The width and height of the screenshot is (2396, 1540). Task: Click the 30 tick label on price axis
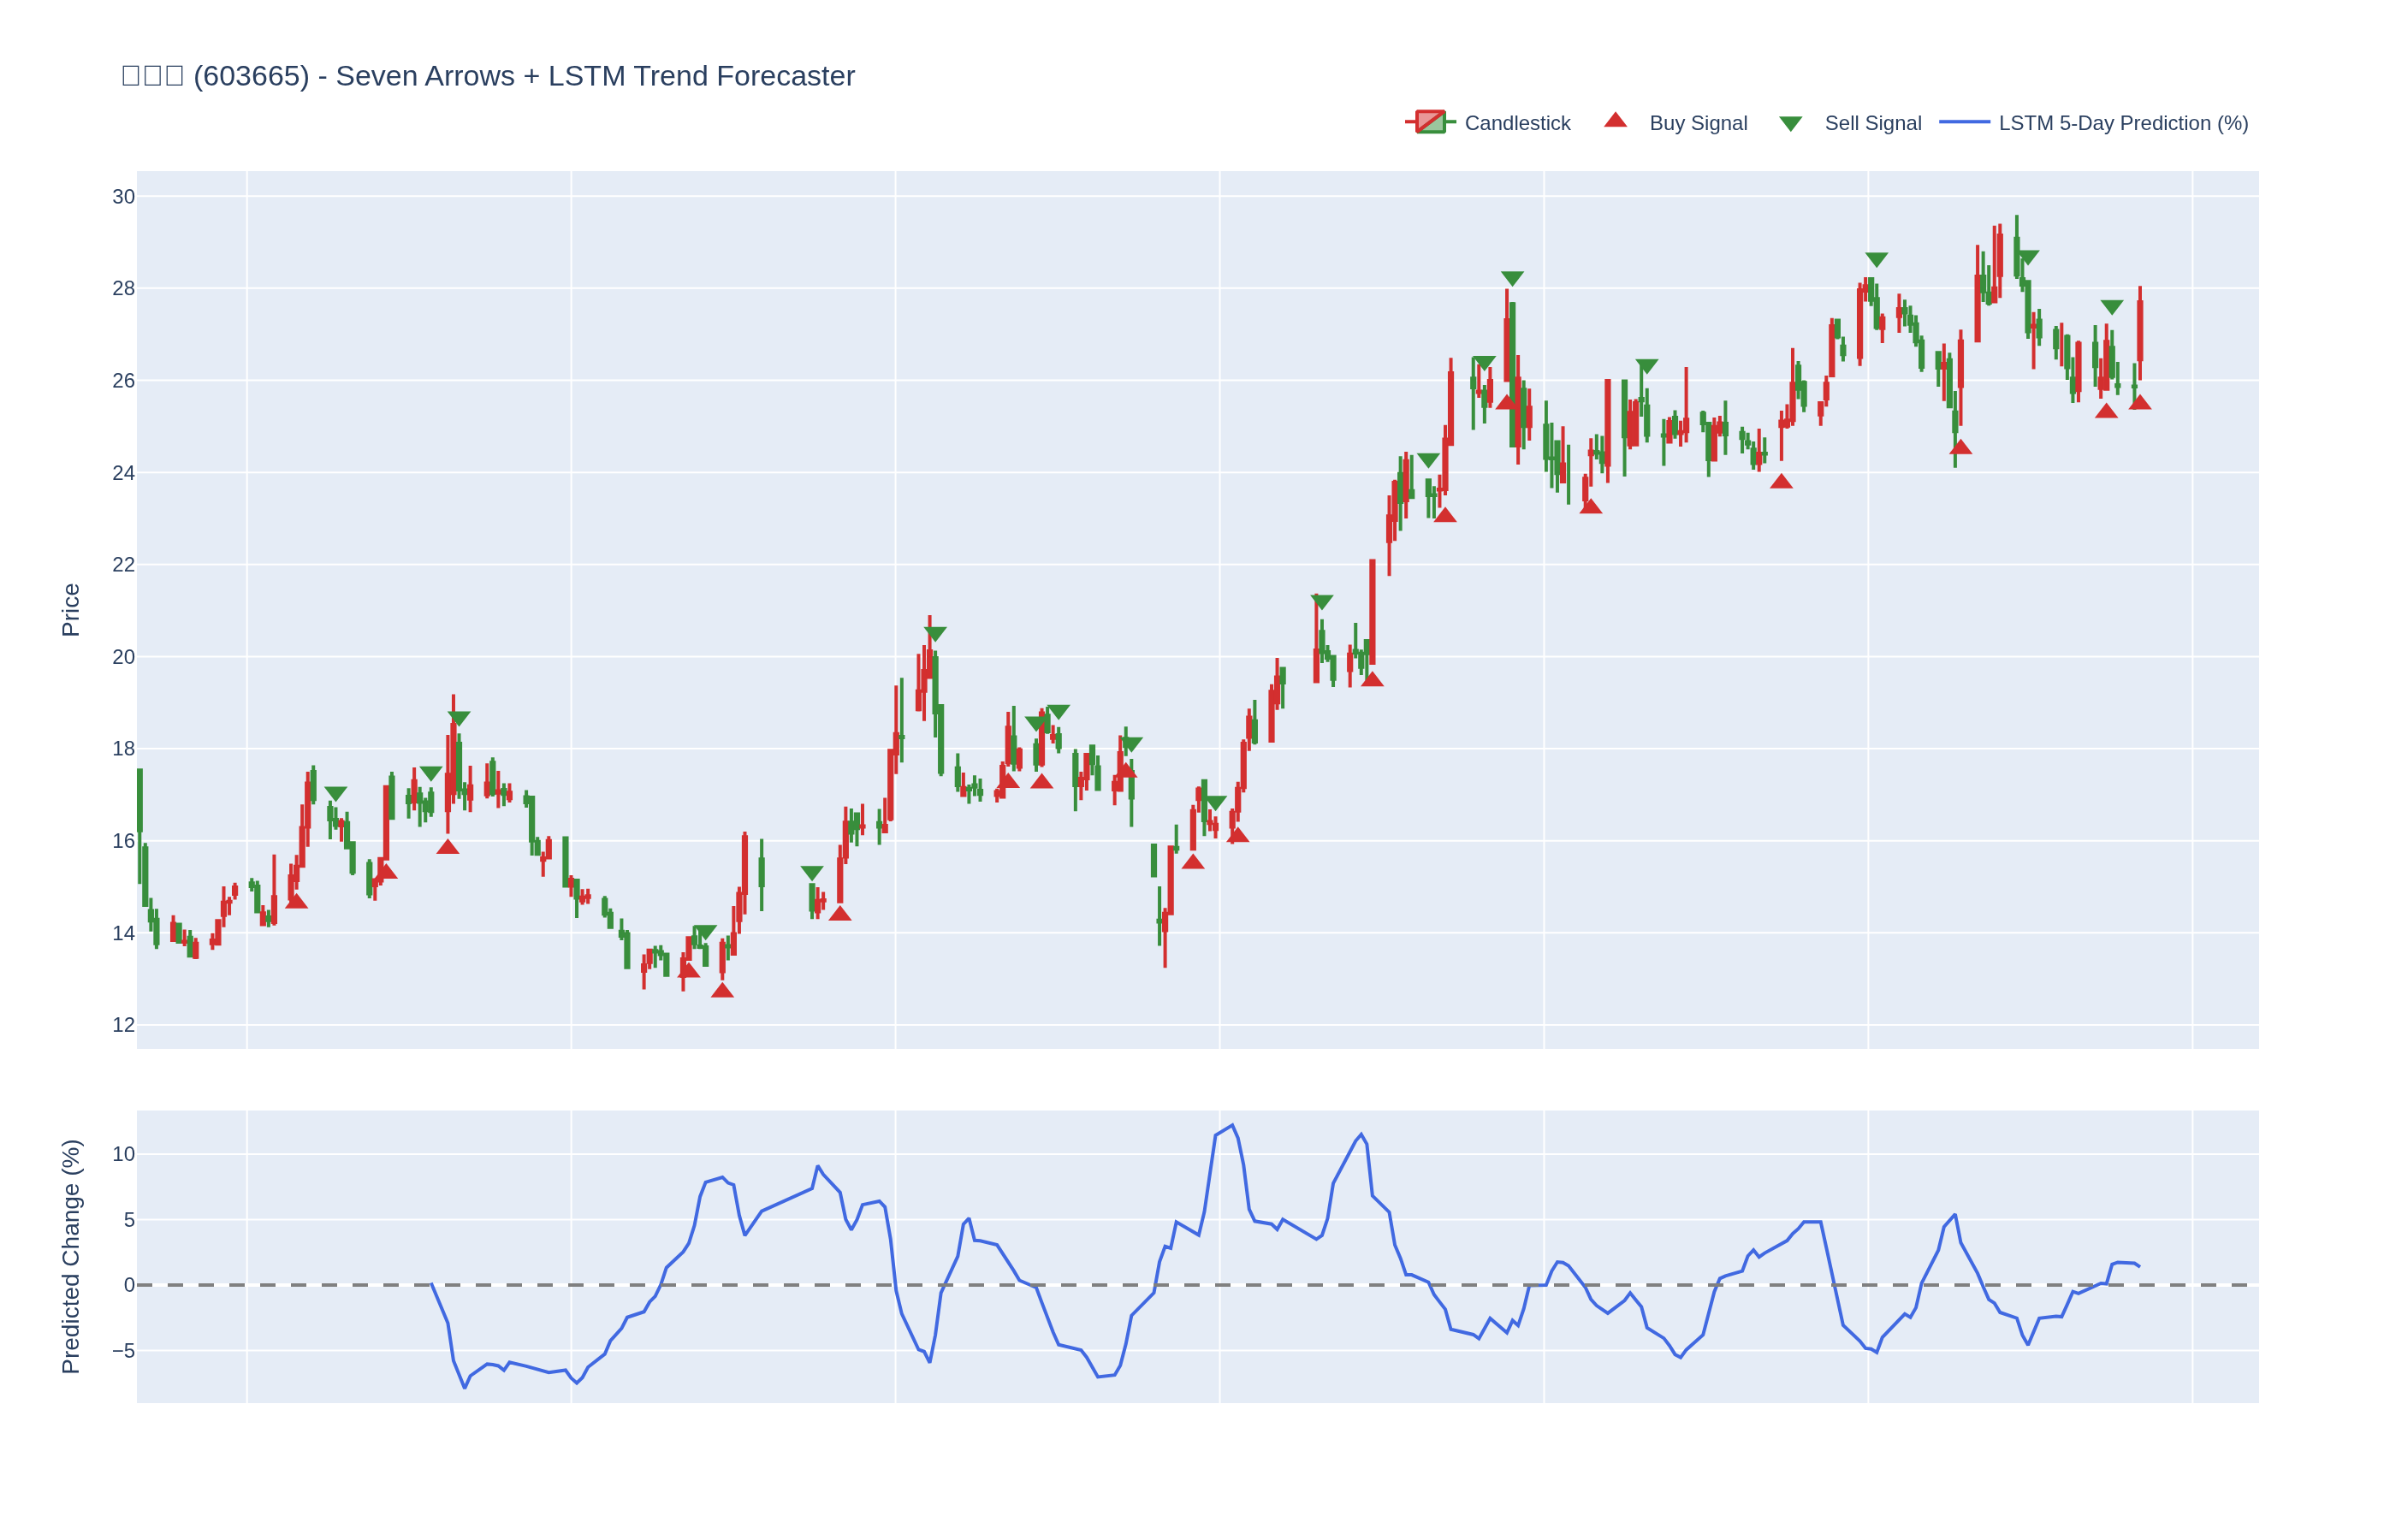pos(123,197)
